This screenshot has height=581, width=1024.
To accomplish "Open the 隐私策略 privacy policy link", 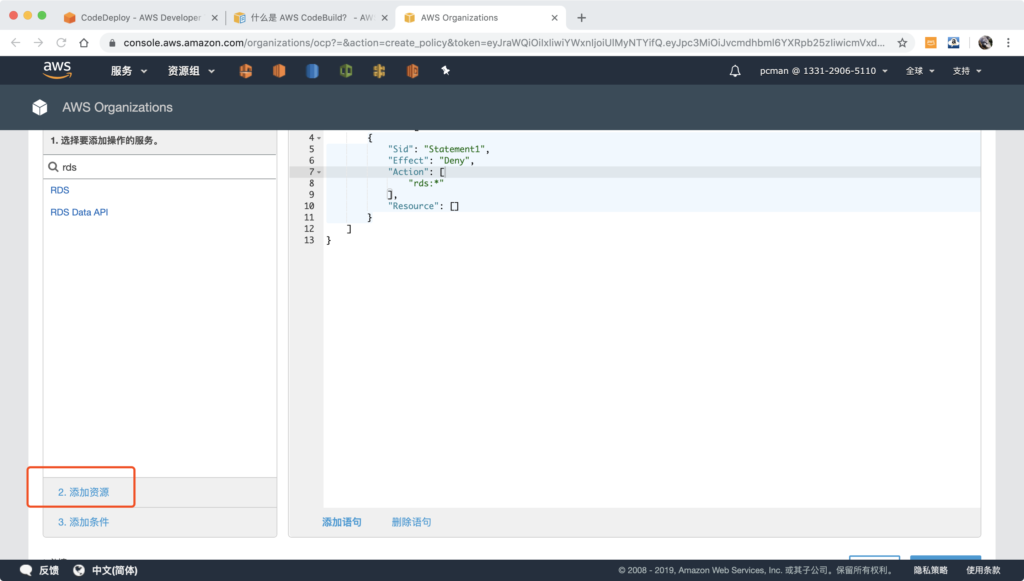I will pyautogui.click(x=931, y=570).
